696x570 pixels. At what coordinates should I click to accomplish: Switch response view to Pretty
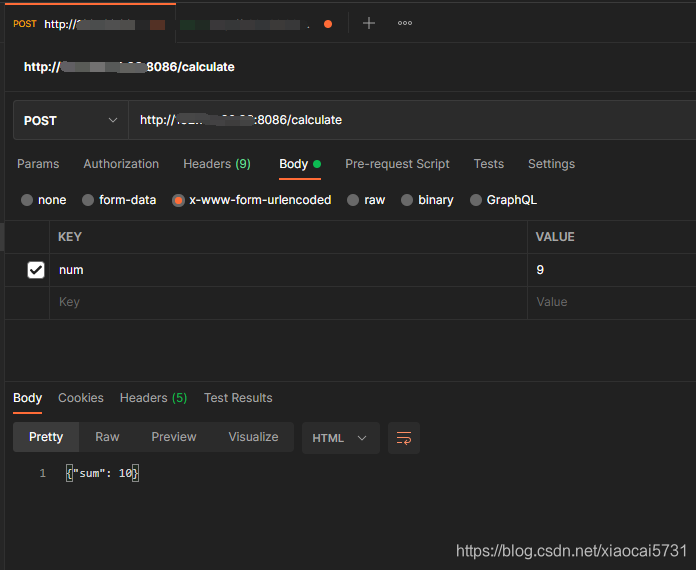point(46,437)
